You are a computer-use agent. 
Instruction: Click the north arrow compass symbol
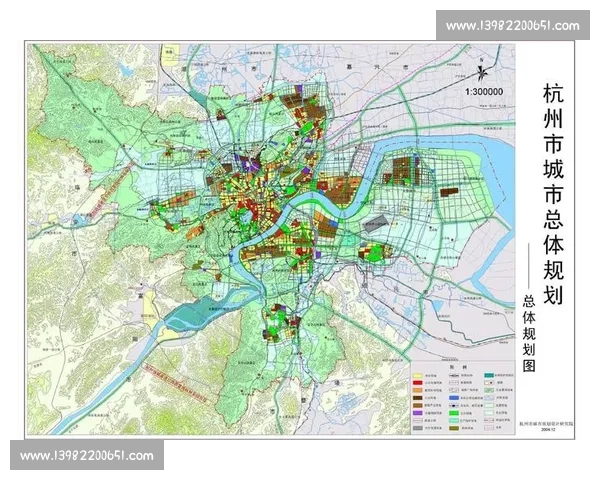pyautogui.click(x=482, y=71)
